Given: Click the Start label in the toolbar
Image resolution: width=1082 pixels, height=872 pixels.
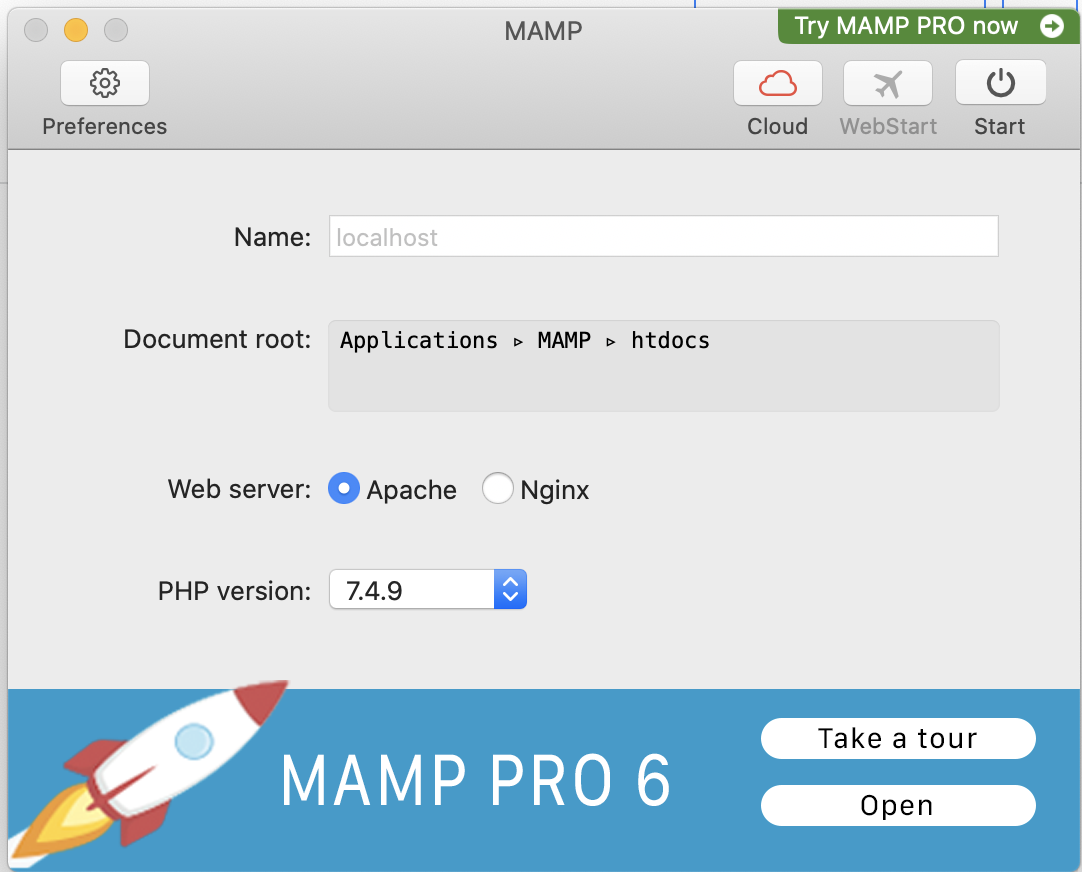Looking at the screenshot, I should click(x=999, y=126).
